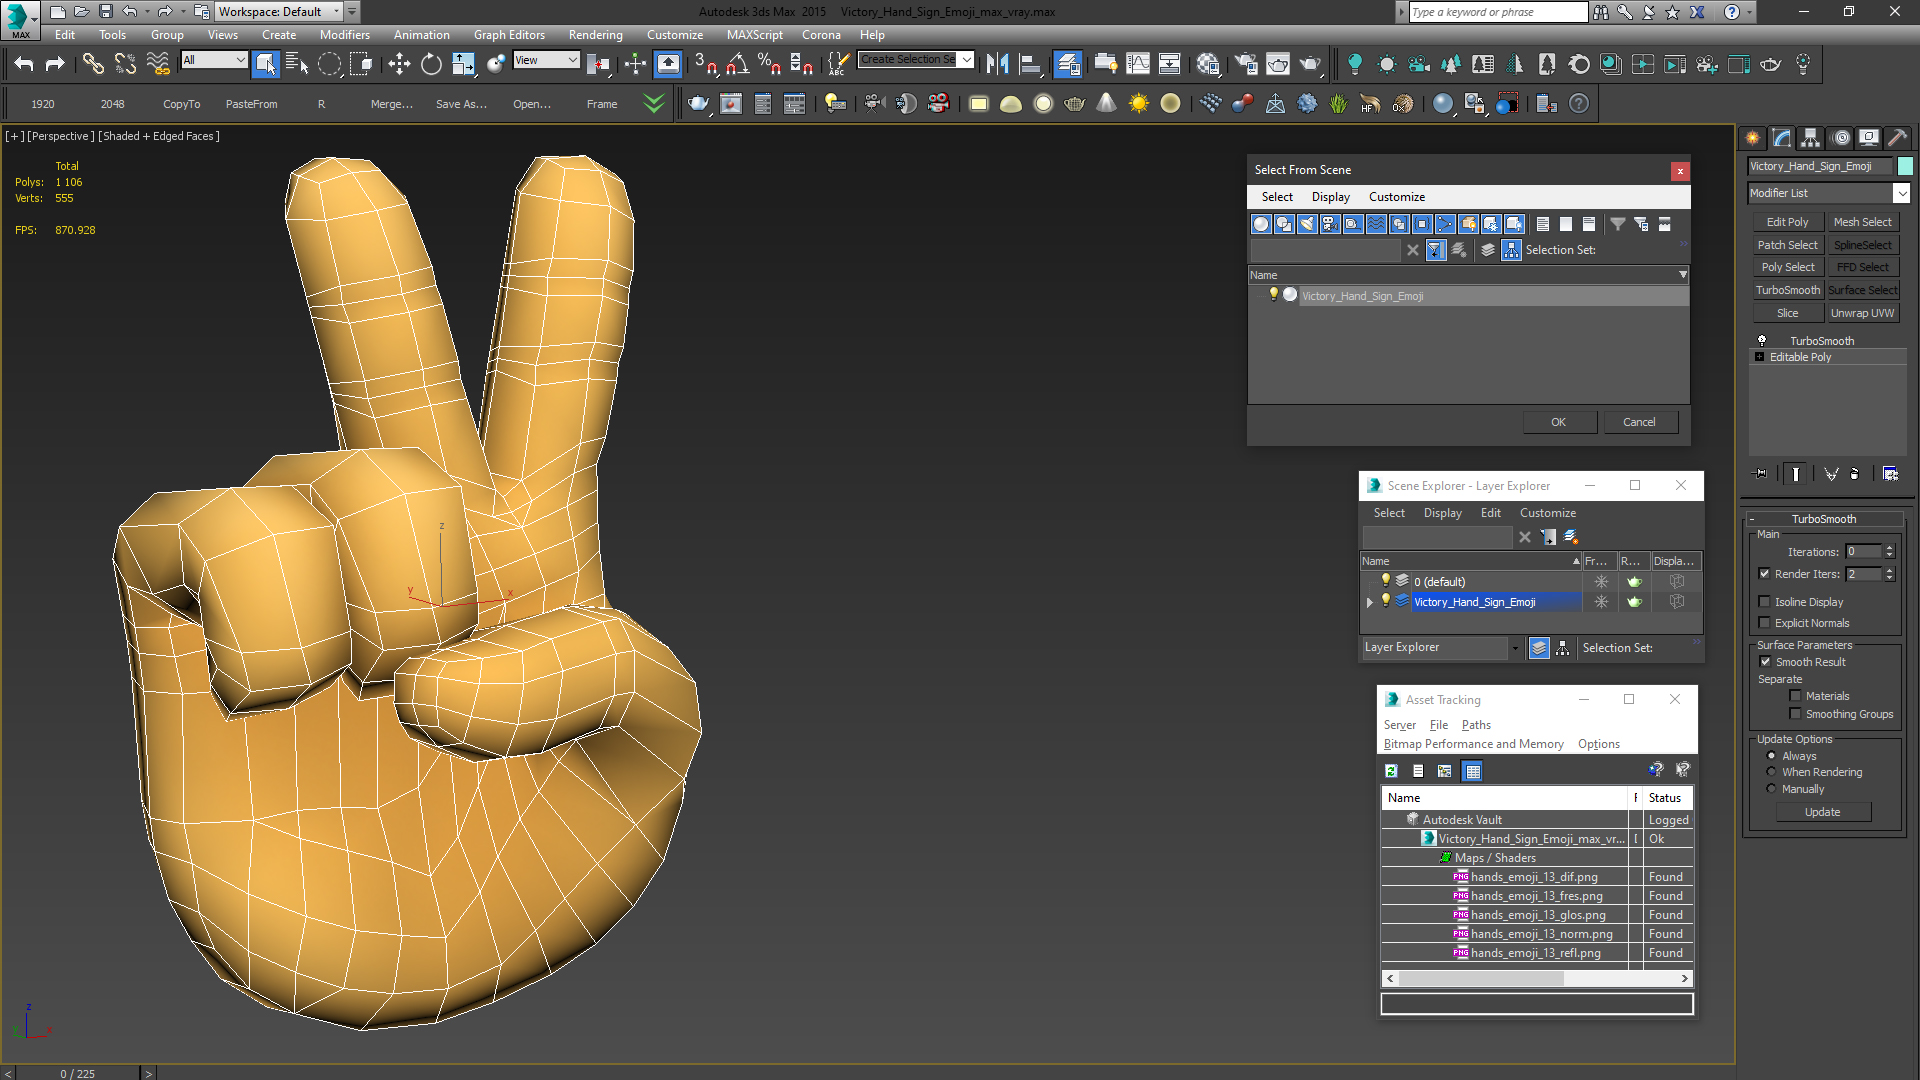Viewport: 1920px width, 1080px height.
Task: Click the Undo arrow in main toolbar
Action: pos(24,64)
